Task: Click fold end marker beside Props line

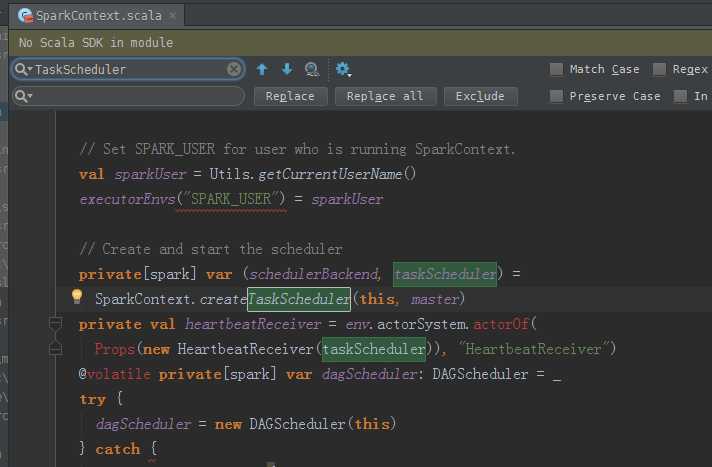Action: point(55,349)
